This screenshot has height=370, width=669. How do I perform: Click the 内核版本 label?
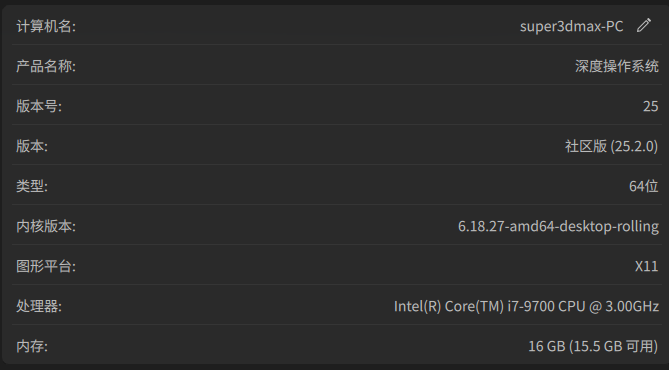click(46, 226)
